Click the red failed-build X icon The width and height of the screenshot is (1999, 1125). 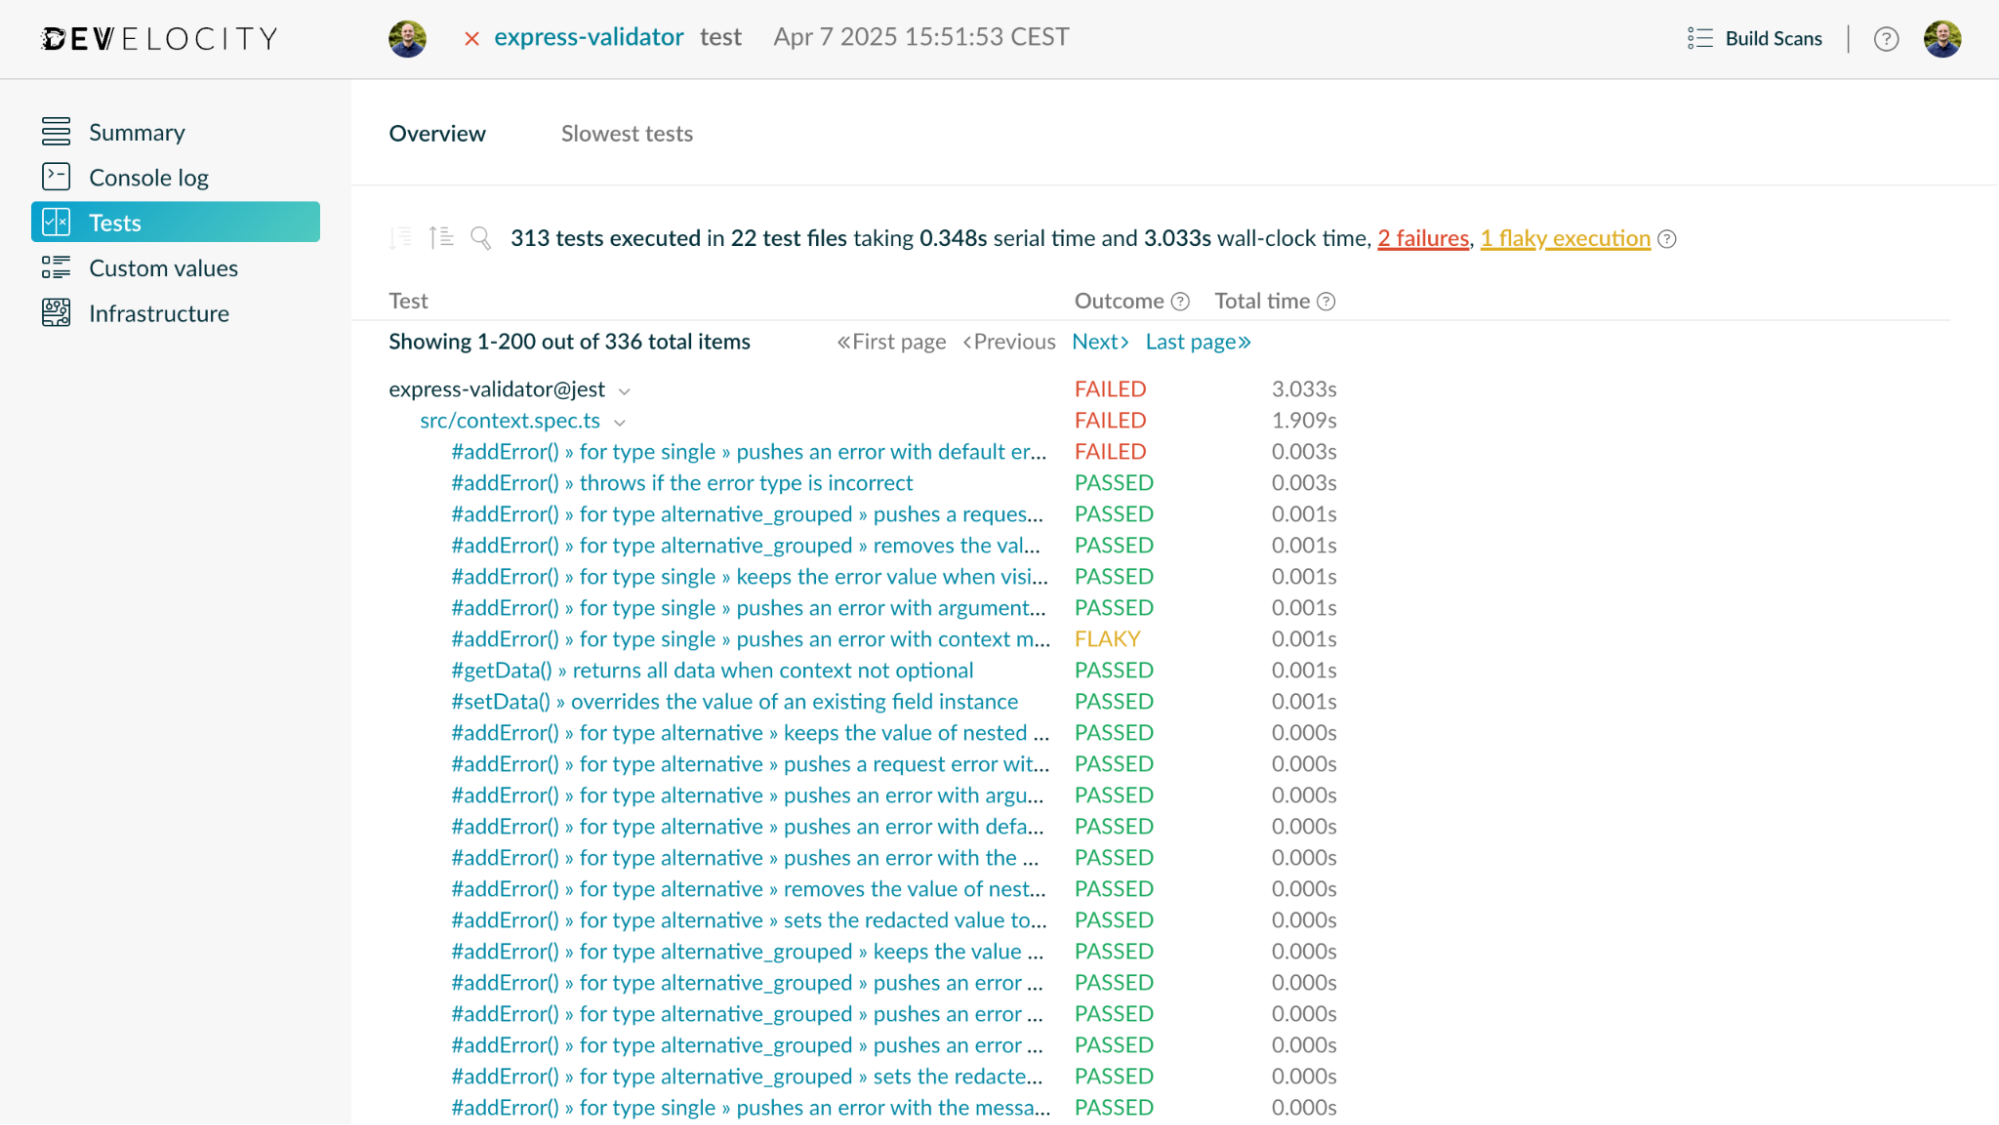click(472, 38)
